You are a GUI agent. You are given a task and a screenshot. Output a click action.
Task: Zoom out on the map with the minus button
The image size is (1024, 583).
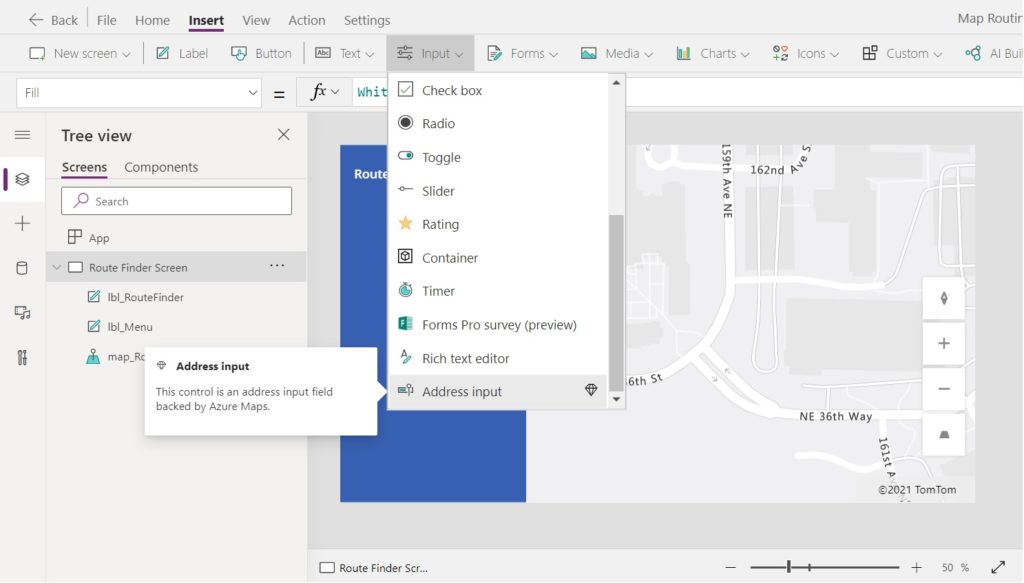pos(943,388)
